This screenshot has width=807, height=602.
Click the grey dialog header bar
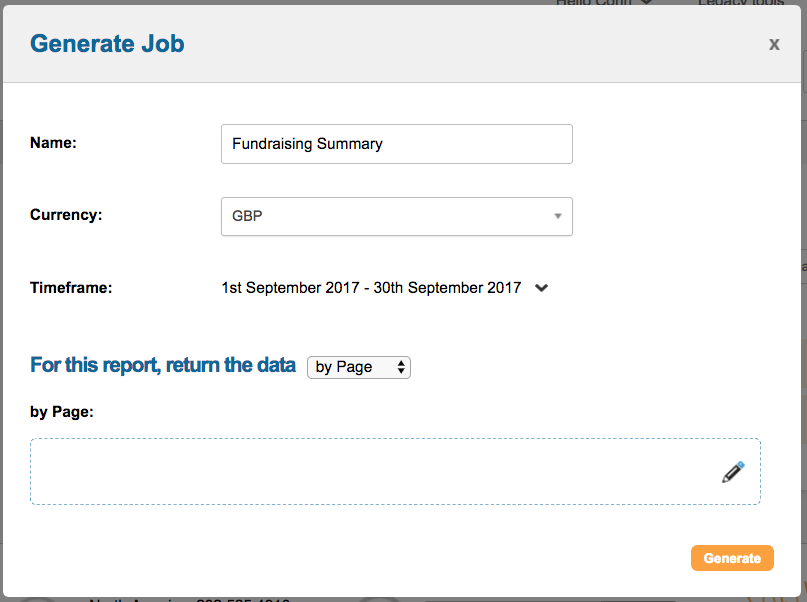pyautogui.click(x=450, y=44)
